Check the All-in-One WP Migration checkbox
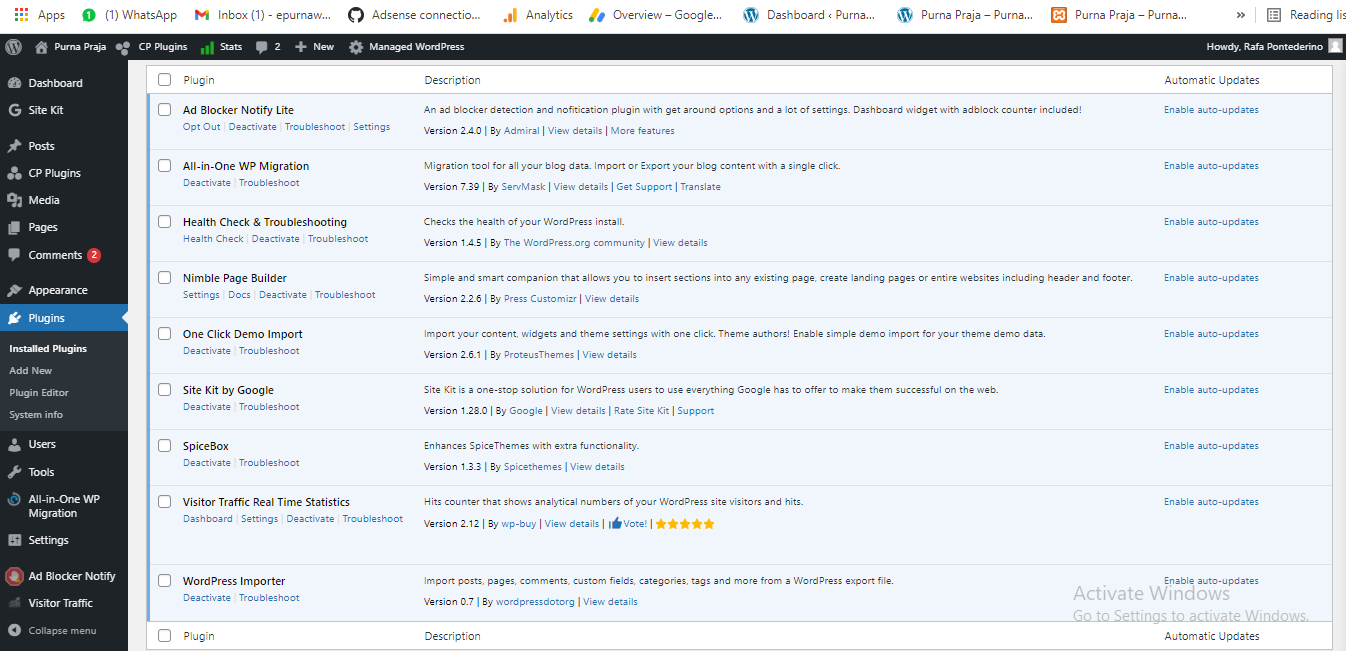 [165, 166]
